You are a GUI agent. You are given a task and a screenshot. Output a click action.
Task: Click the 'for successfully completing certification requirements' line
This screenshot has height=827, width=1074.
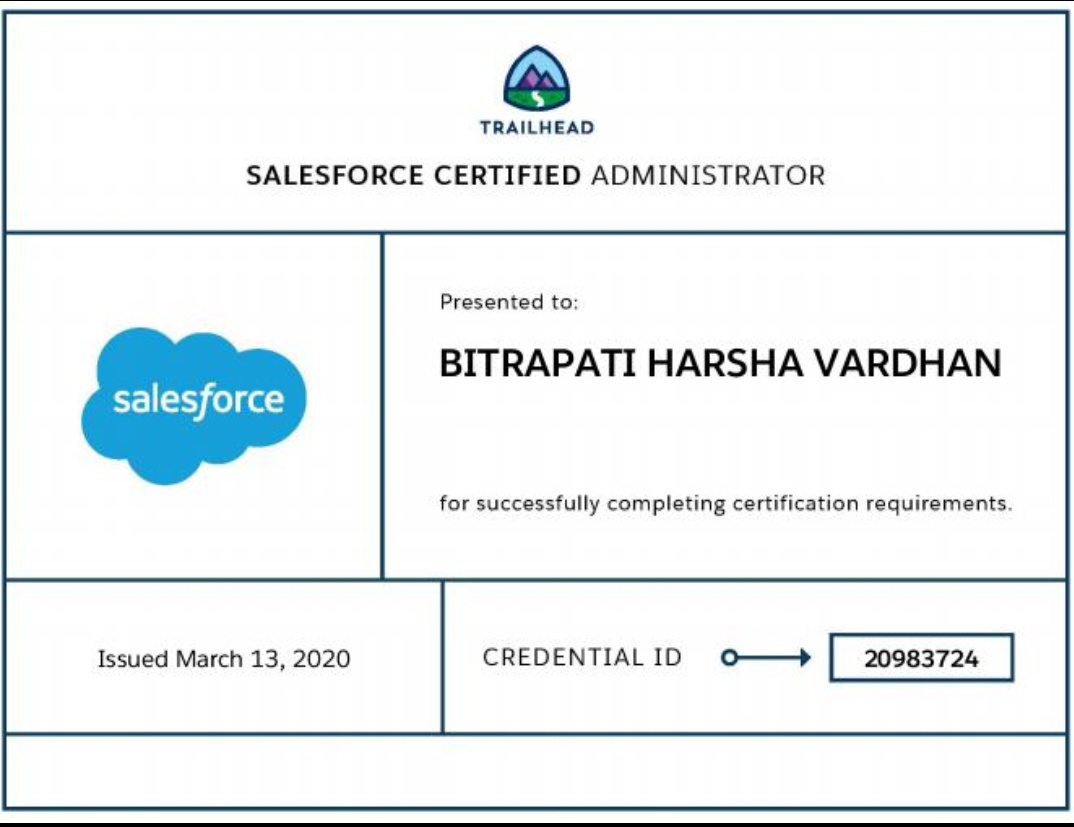(725, 504)
